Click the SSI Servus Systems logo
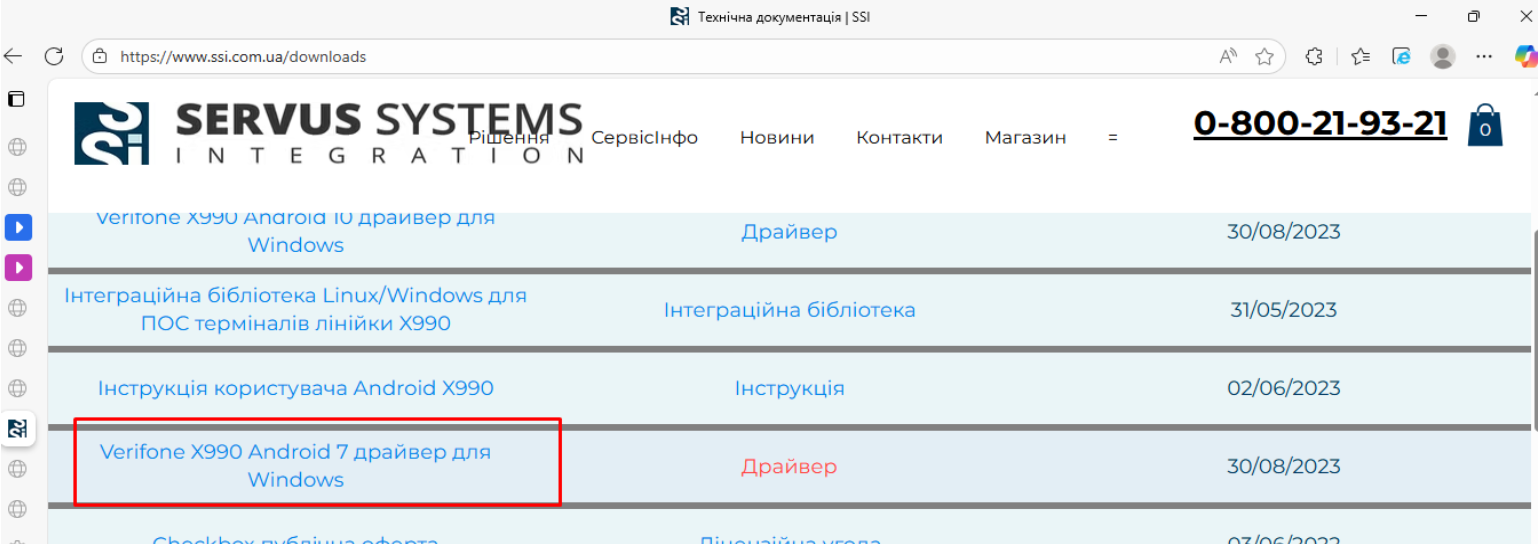 click(x=329, y=132)
